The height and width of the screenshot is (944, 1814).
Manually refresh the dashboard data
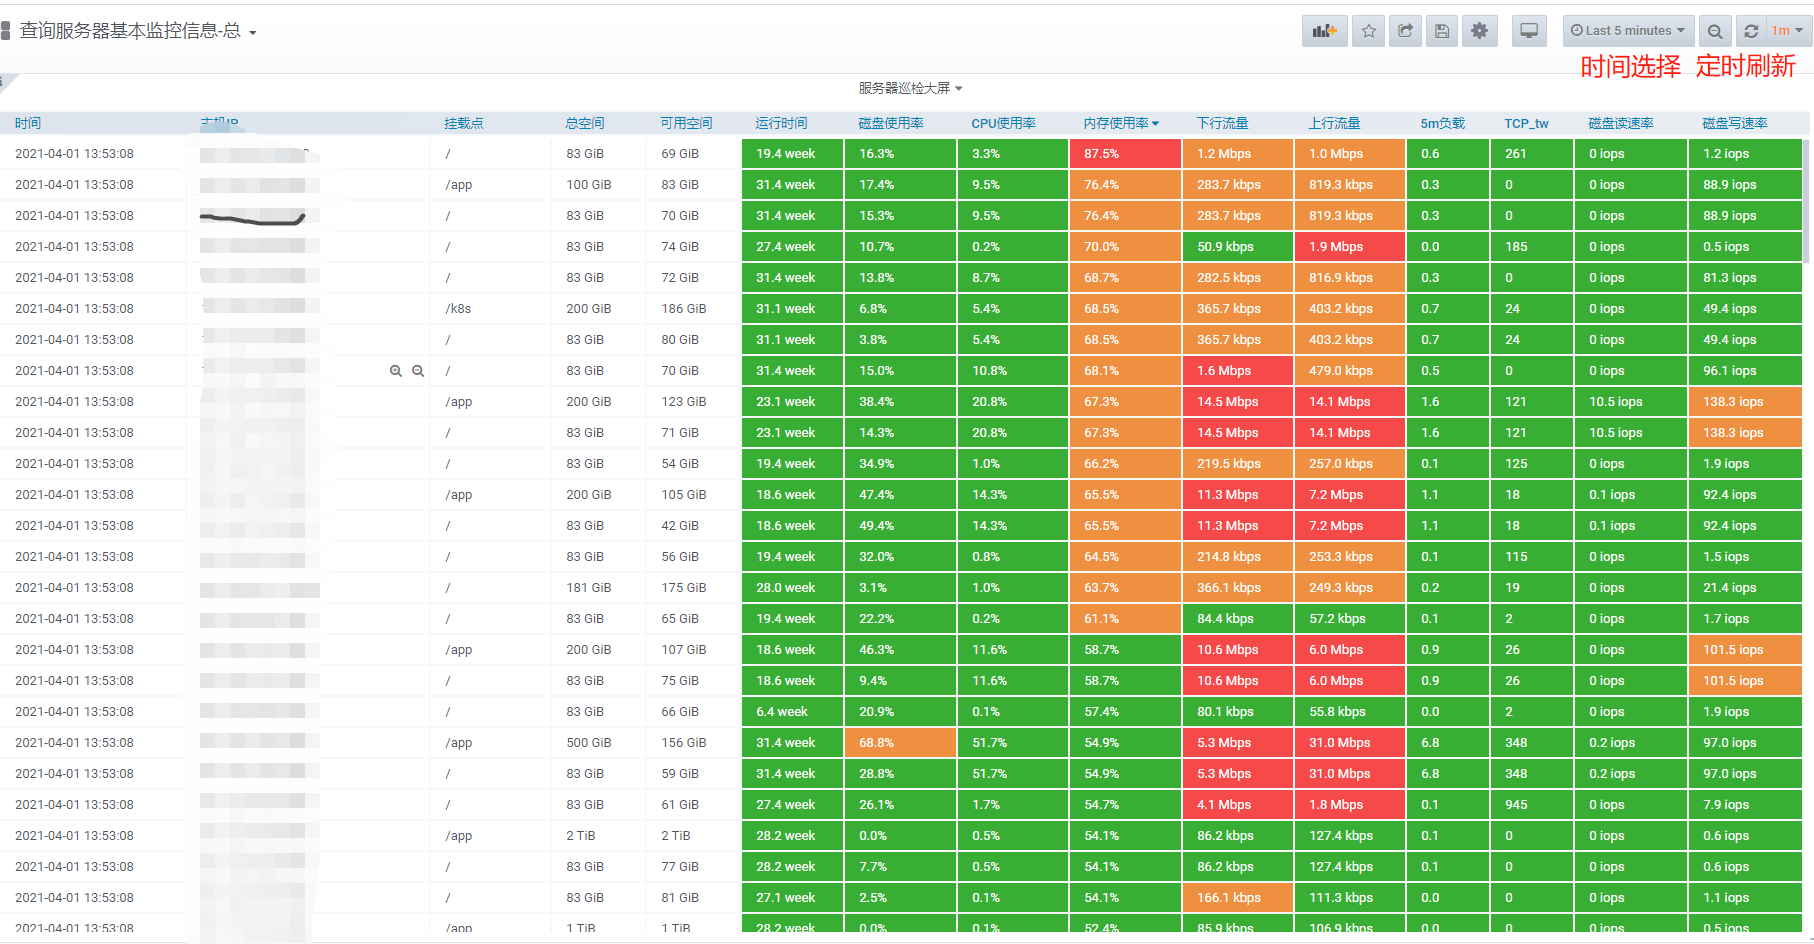tap(1750, 31)
